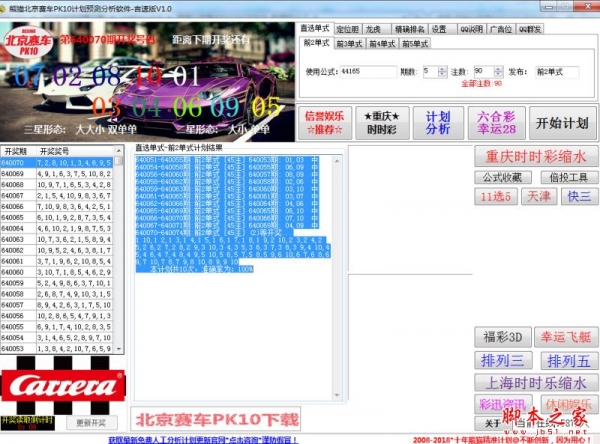This screenshot has height=444, width=600.
Task: Open the 龙虎 tab
Action: [376, 29]
